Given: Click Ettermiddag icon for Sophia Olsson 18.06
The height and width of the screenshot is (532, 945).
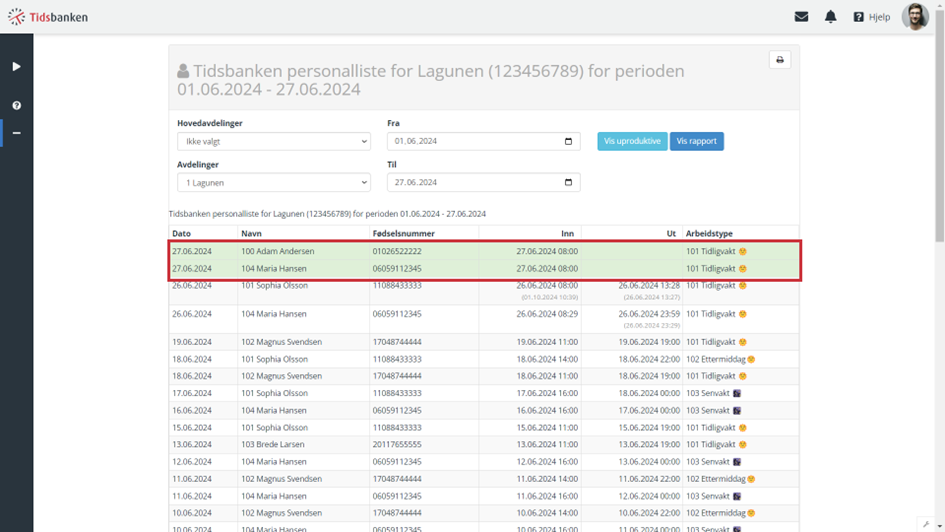Looking at the screenshot, I should point(751,360).
